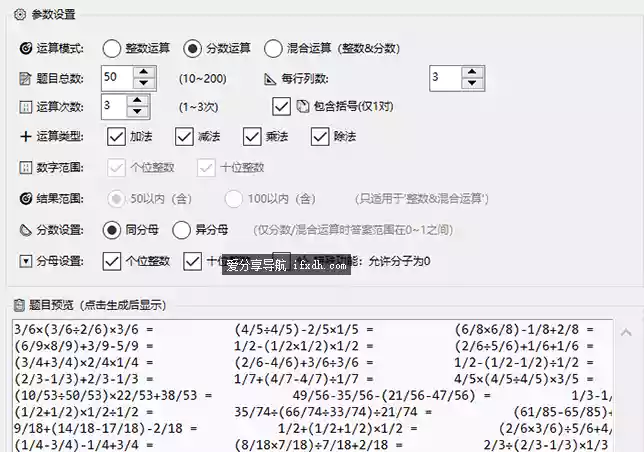
Task: Decrease 每行列数 with down arrow
Action: point(472,83)
